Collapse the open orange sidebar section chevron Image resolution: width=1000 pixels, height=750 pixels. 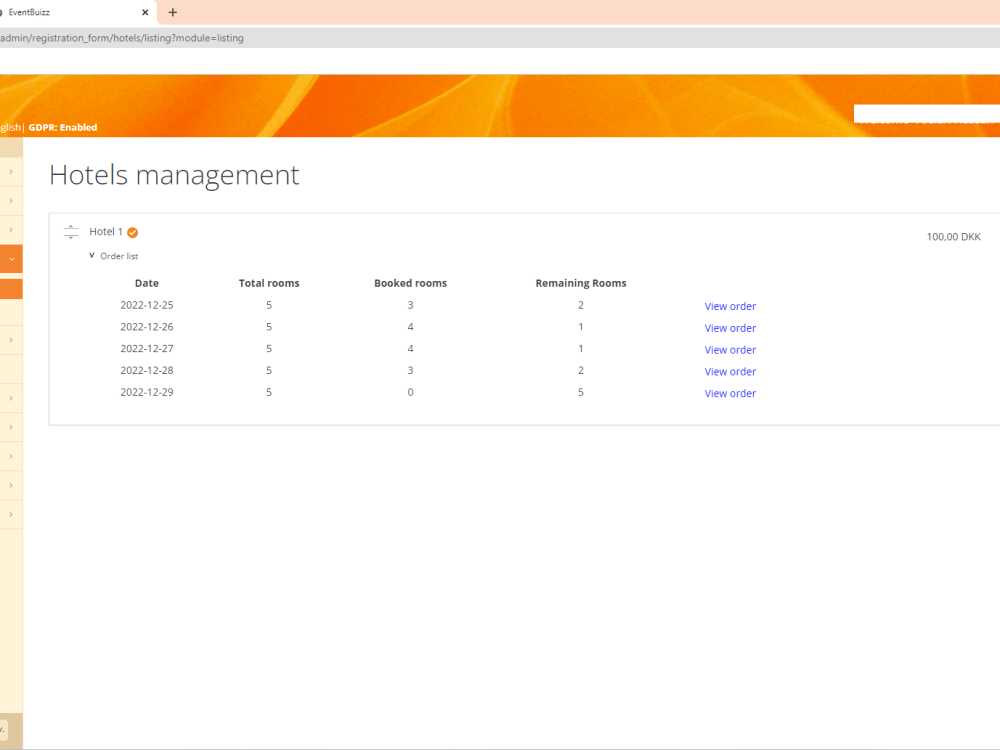click(10, 258)
